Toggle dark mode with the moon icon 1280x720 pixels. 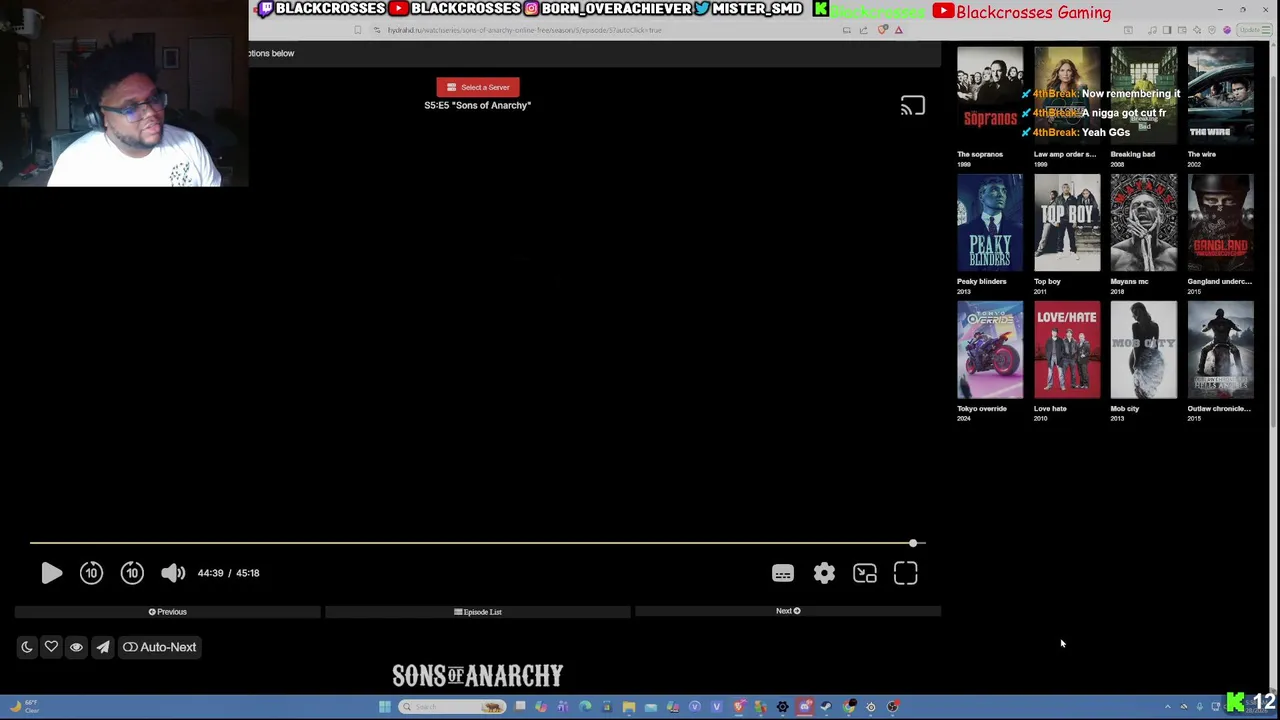27,647
